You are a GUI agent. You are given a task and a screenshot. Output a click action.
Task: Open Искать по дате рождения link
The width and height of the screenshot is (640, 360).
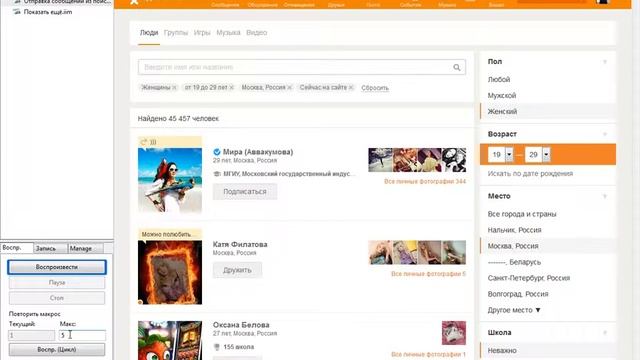pyautogui.click(x=530, y=173)
